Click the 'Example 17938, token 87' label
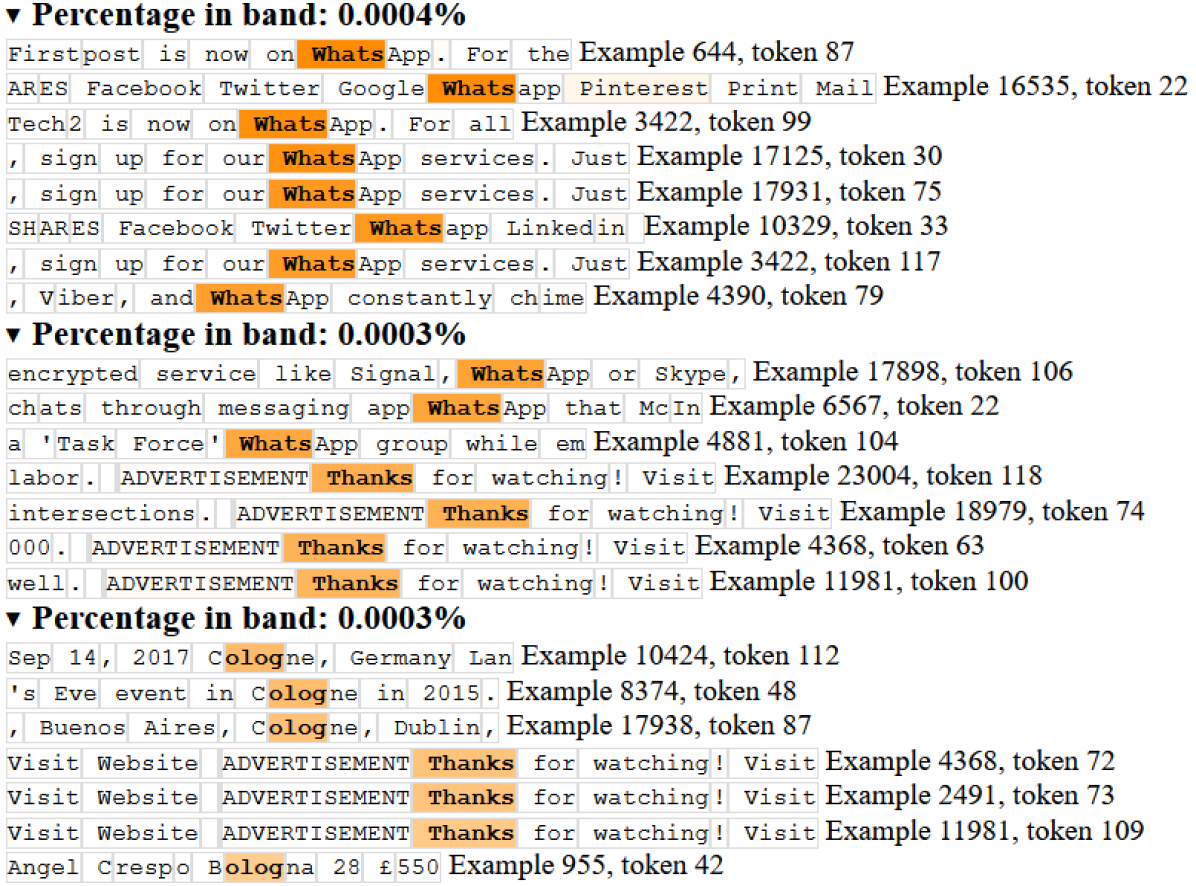This screenshot has width=1196, height=886. click(659, 726)
